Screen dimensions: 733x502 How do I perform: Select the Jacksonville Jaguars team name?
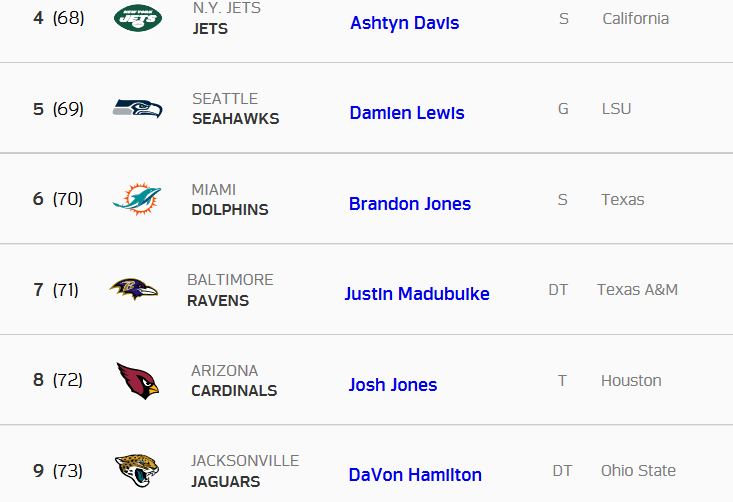point(245,471)
